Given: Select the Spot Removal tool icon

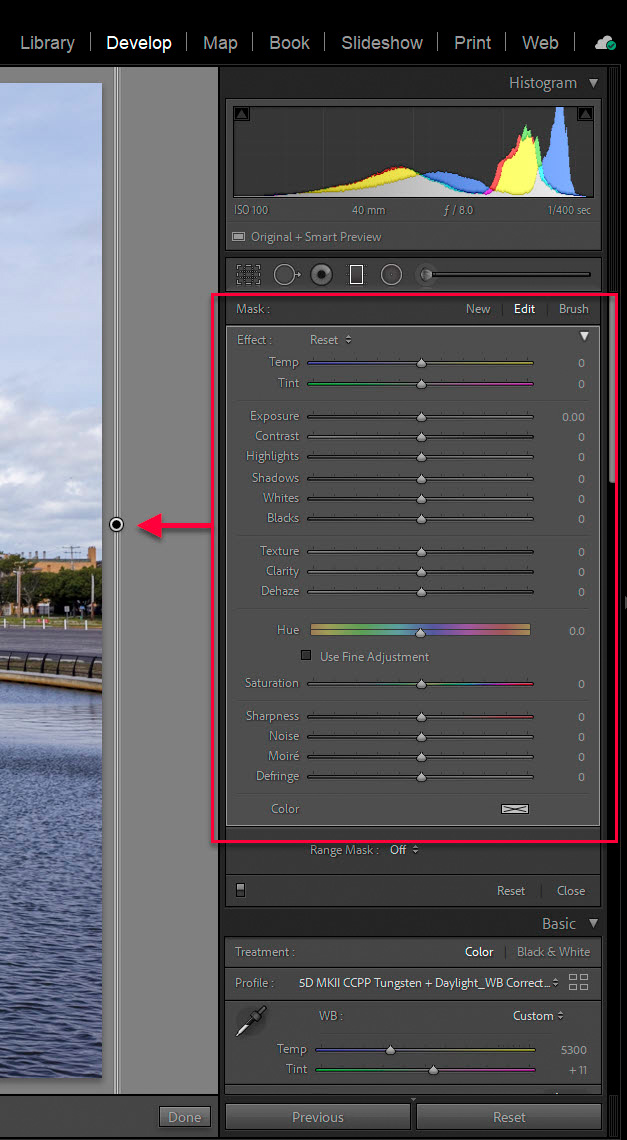Looking at the screenshot, I should (287, 275).
